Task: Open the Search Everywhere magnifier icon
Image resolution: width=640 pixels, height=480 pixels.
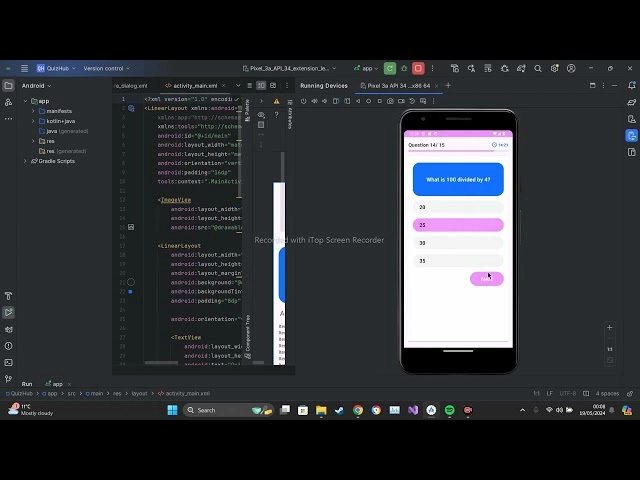Action: click(538, 68)
